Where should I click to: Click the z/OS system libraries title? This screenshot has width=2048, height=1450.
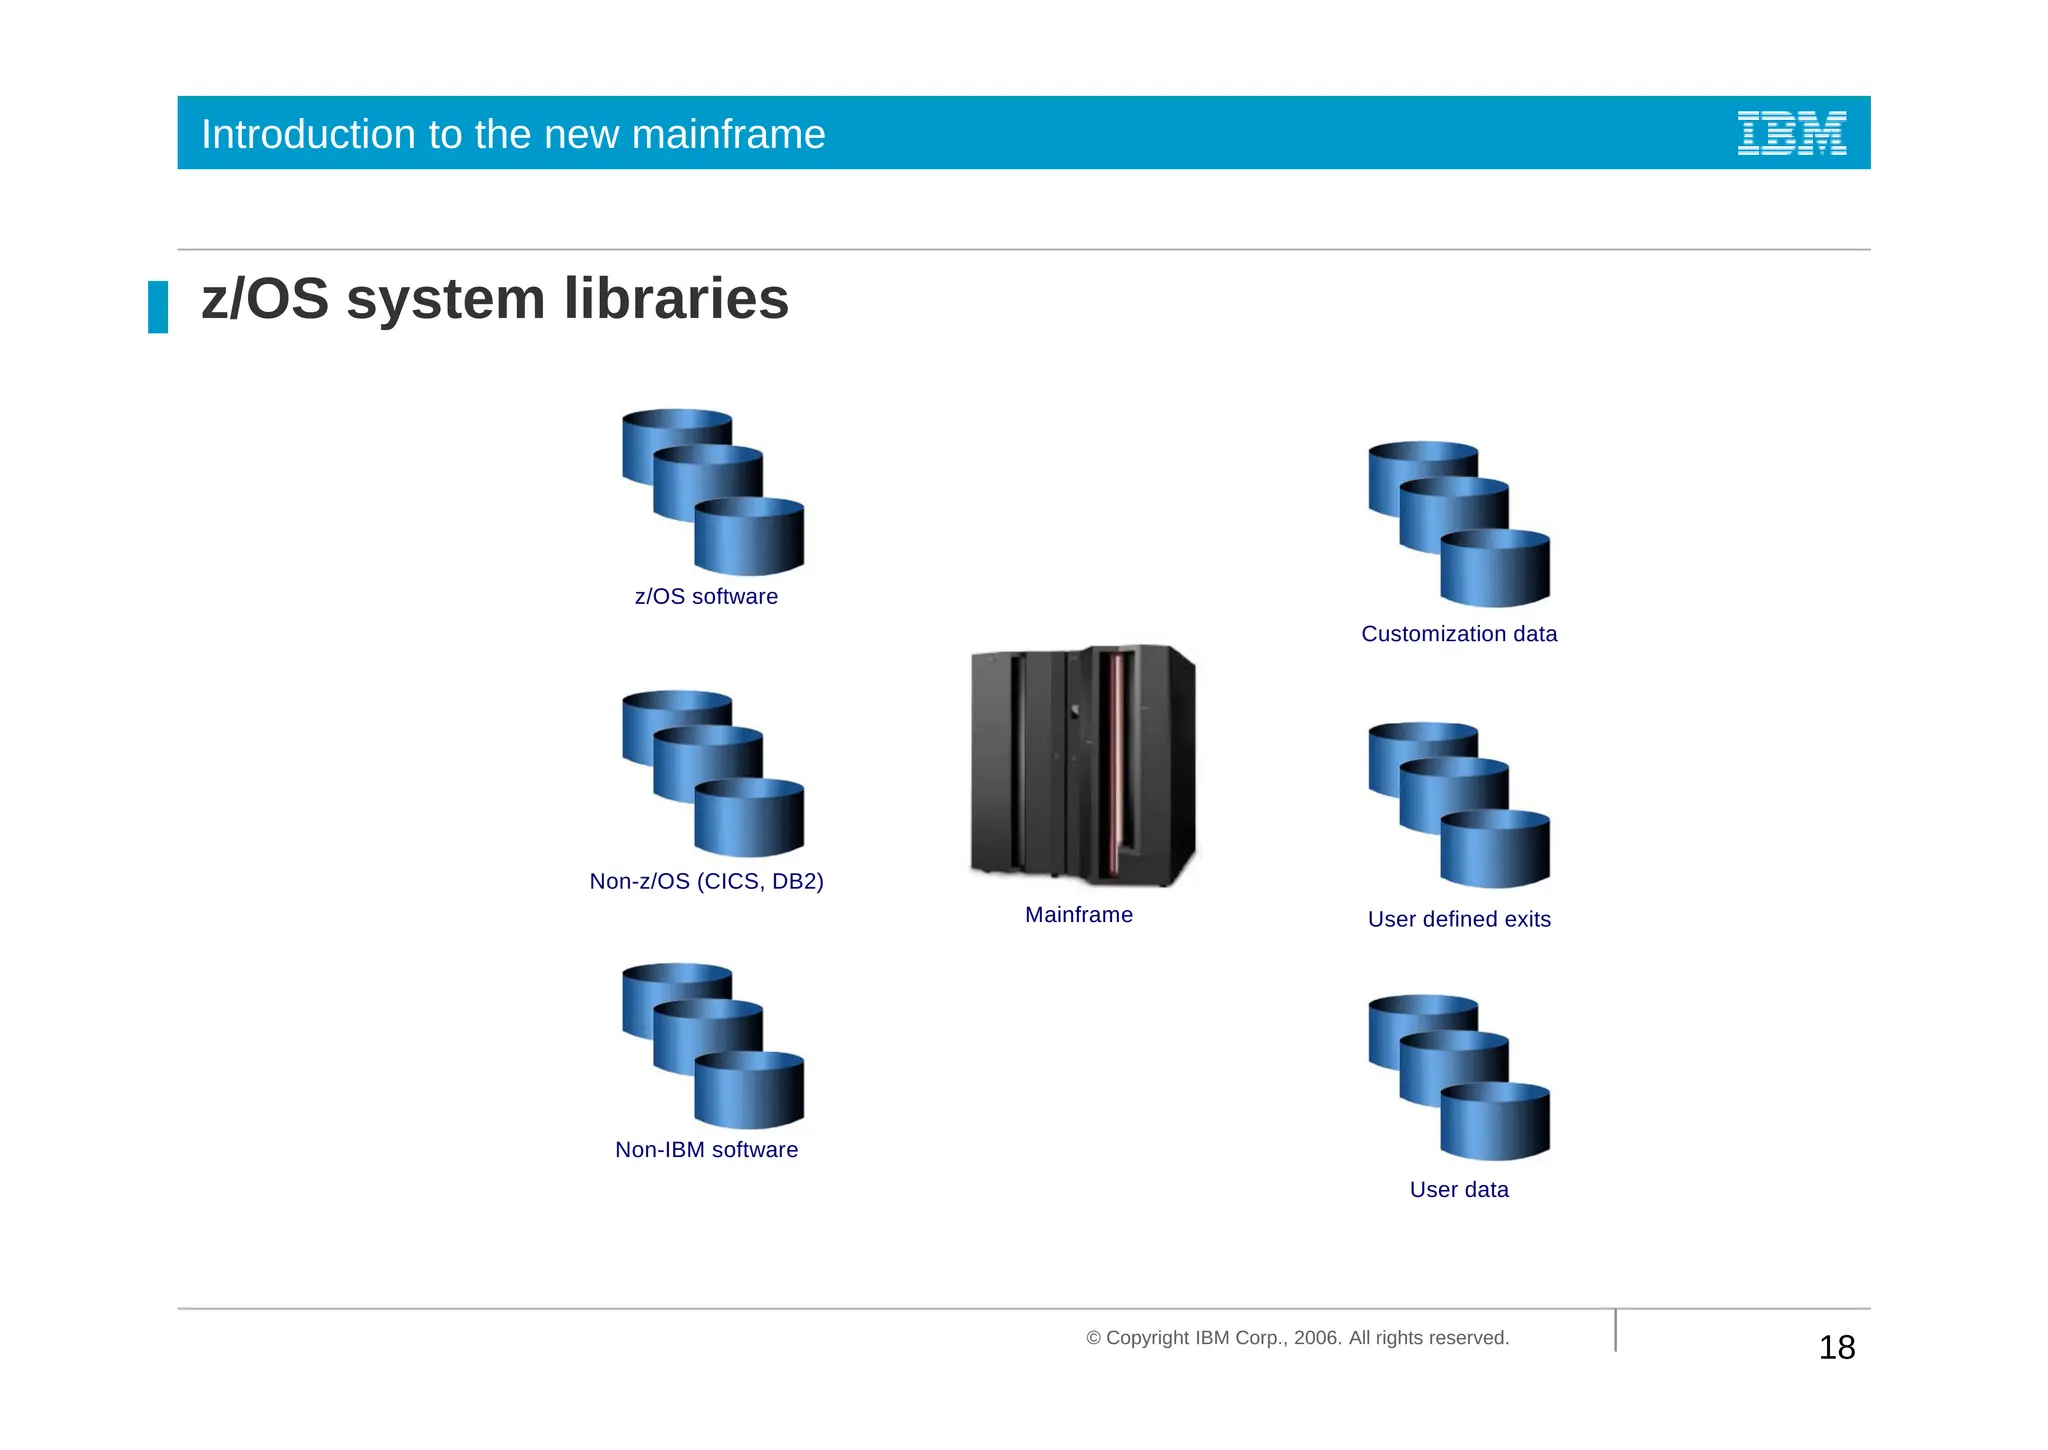[495, 299]
